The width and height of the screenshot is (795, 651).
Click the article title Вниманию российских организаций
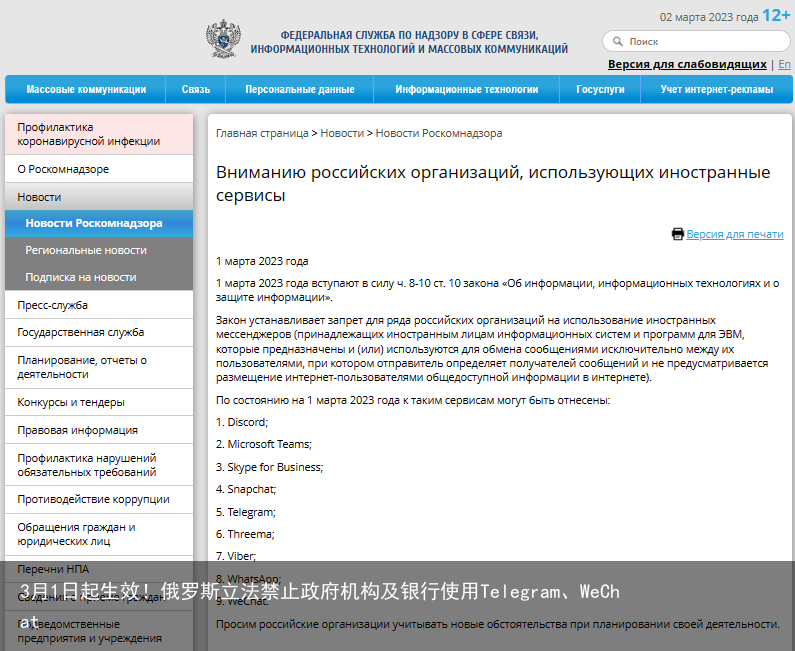(493, 184)
